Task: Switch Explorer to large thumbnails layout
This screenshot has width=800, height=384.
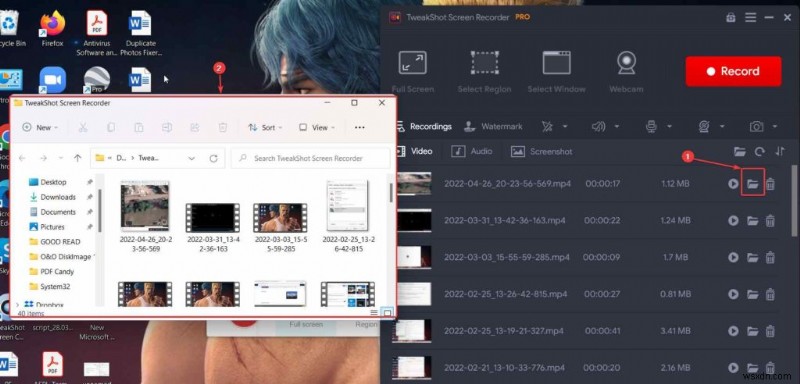Action: pos(387,313)
